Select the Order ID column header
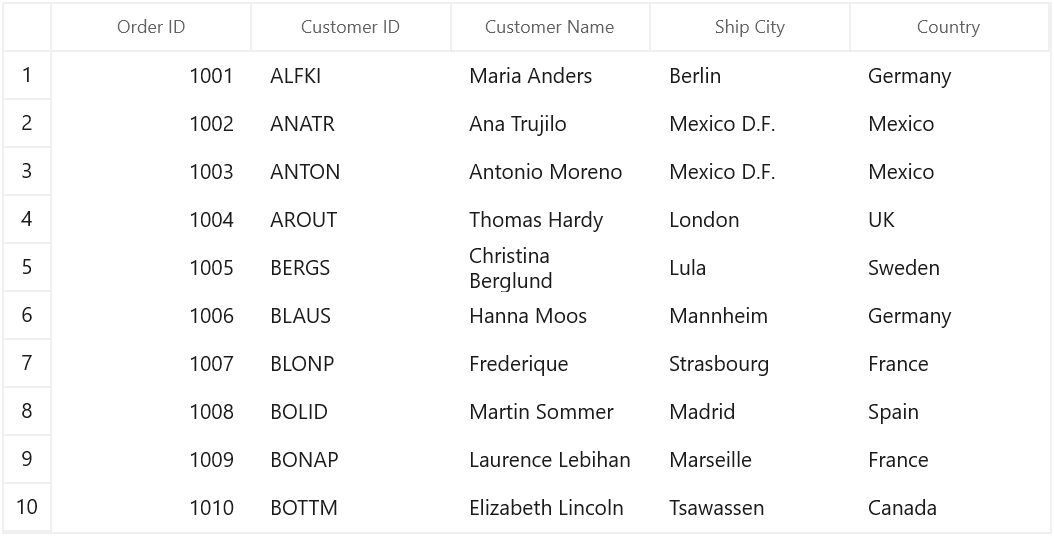 (151, 27)
